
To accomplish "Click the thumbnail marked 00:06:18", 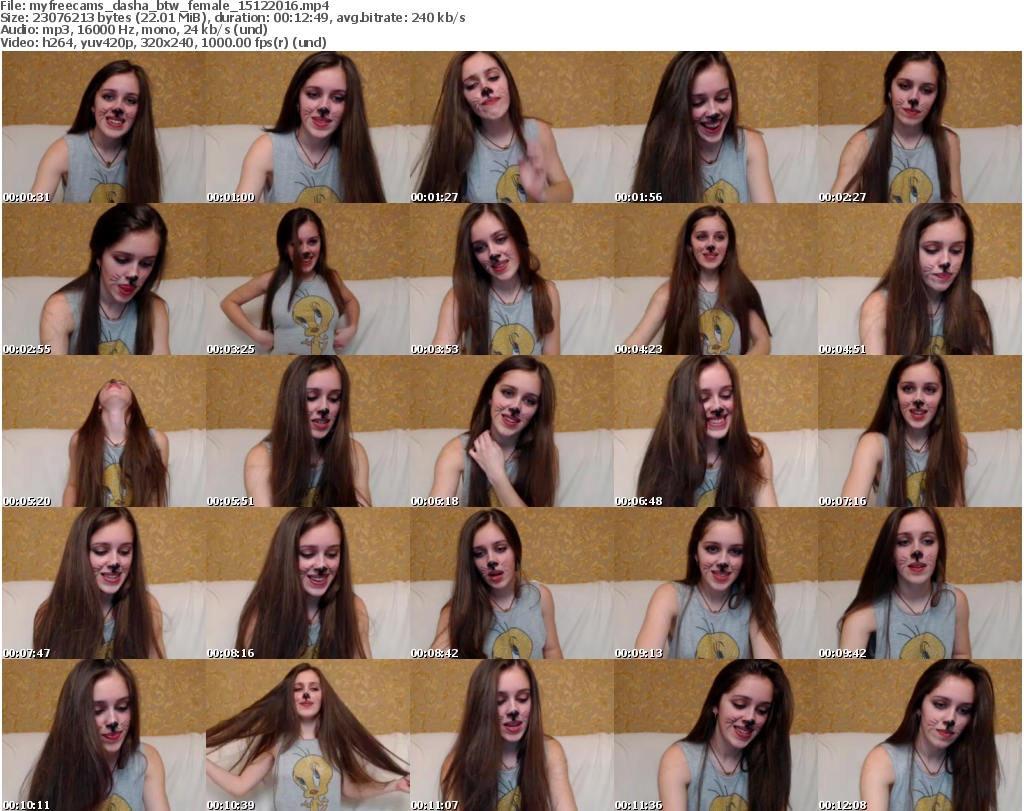I will (511, 431).
